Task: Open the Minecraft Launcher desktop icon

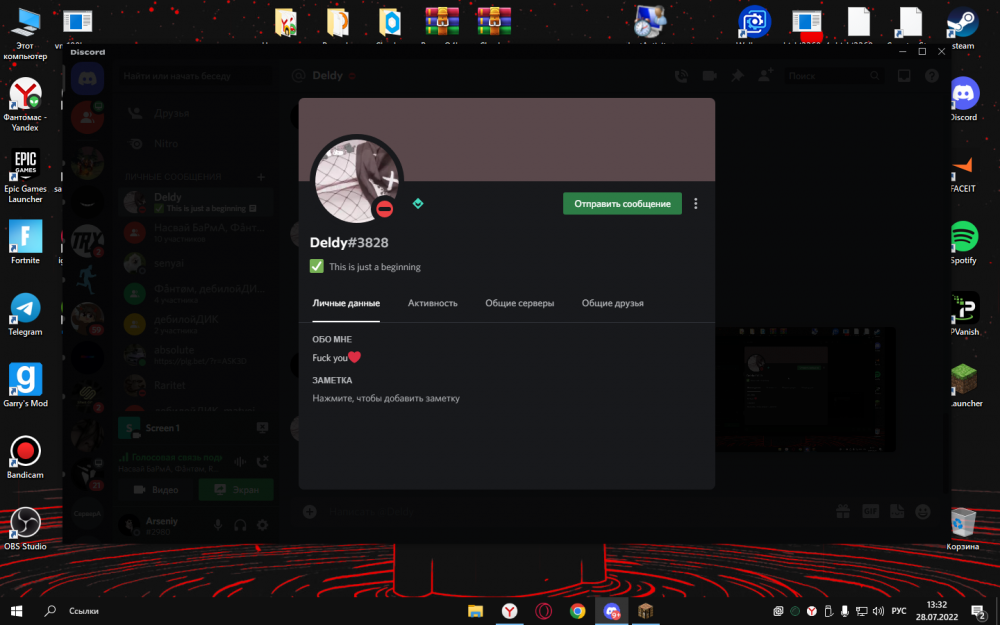Action: (x=964, y=385)
